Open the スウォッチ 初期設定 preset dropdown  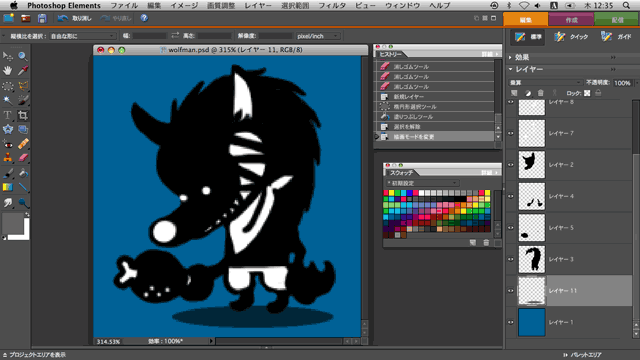[x=422, y=183]
